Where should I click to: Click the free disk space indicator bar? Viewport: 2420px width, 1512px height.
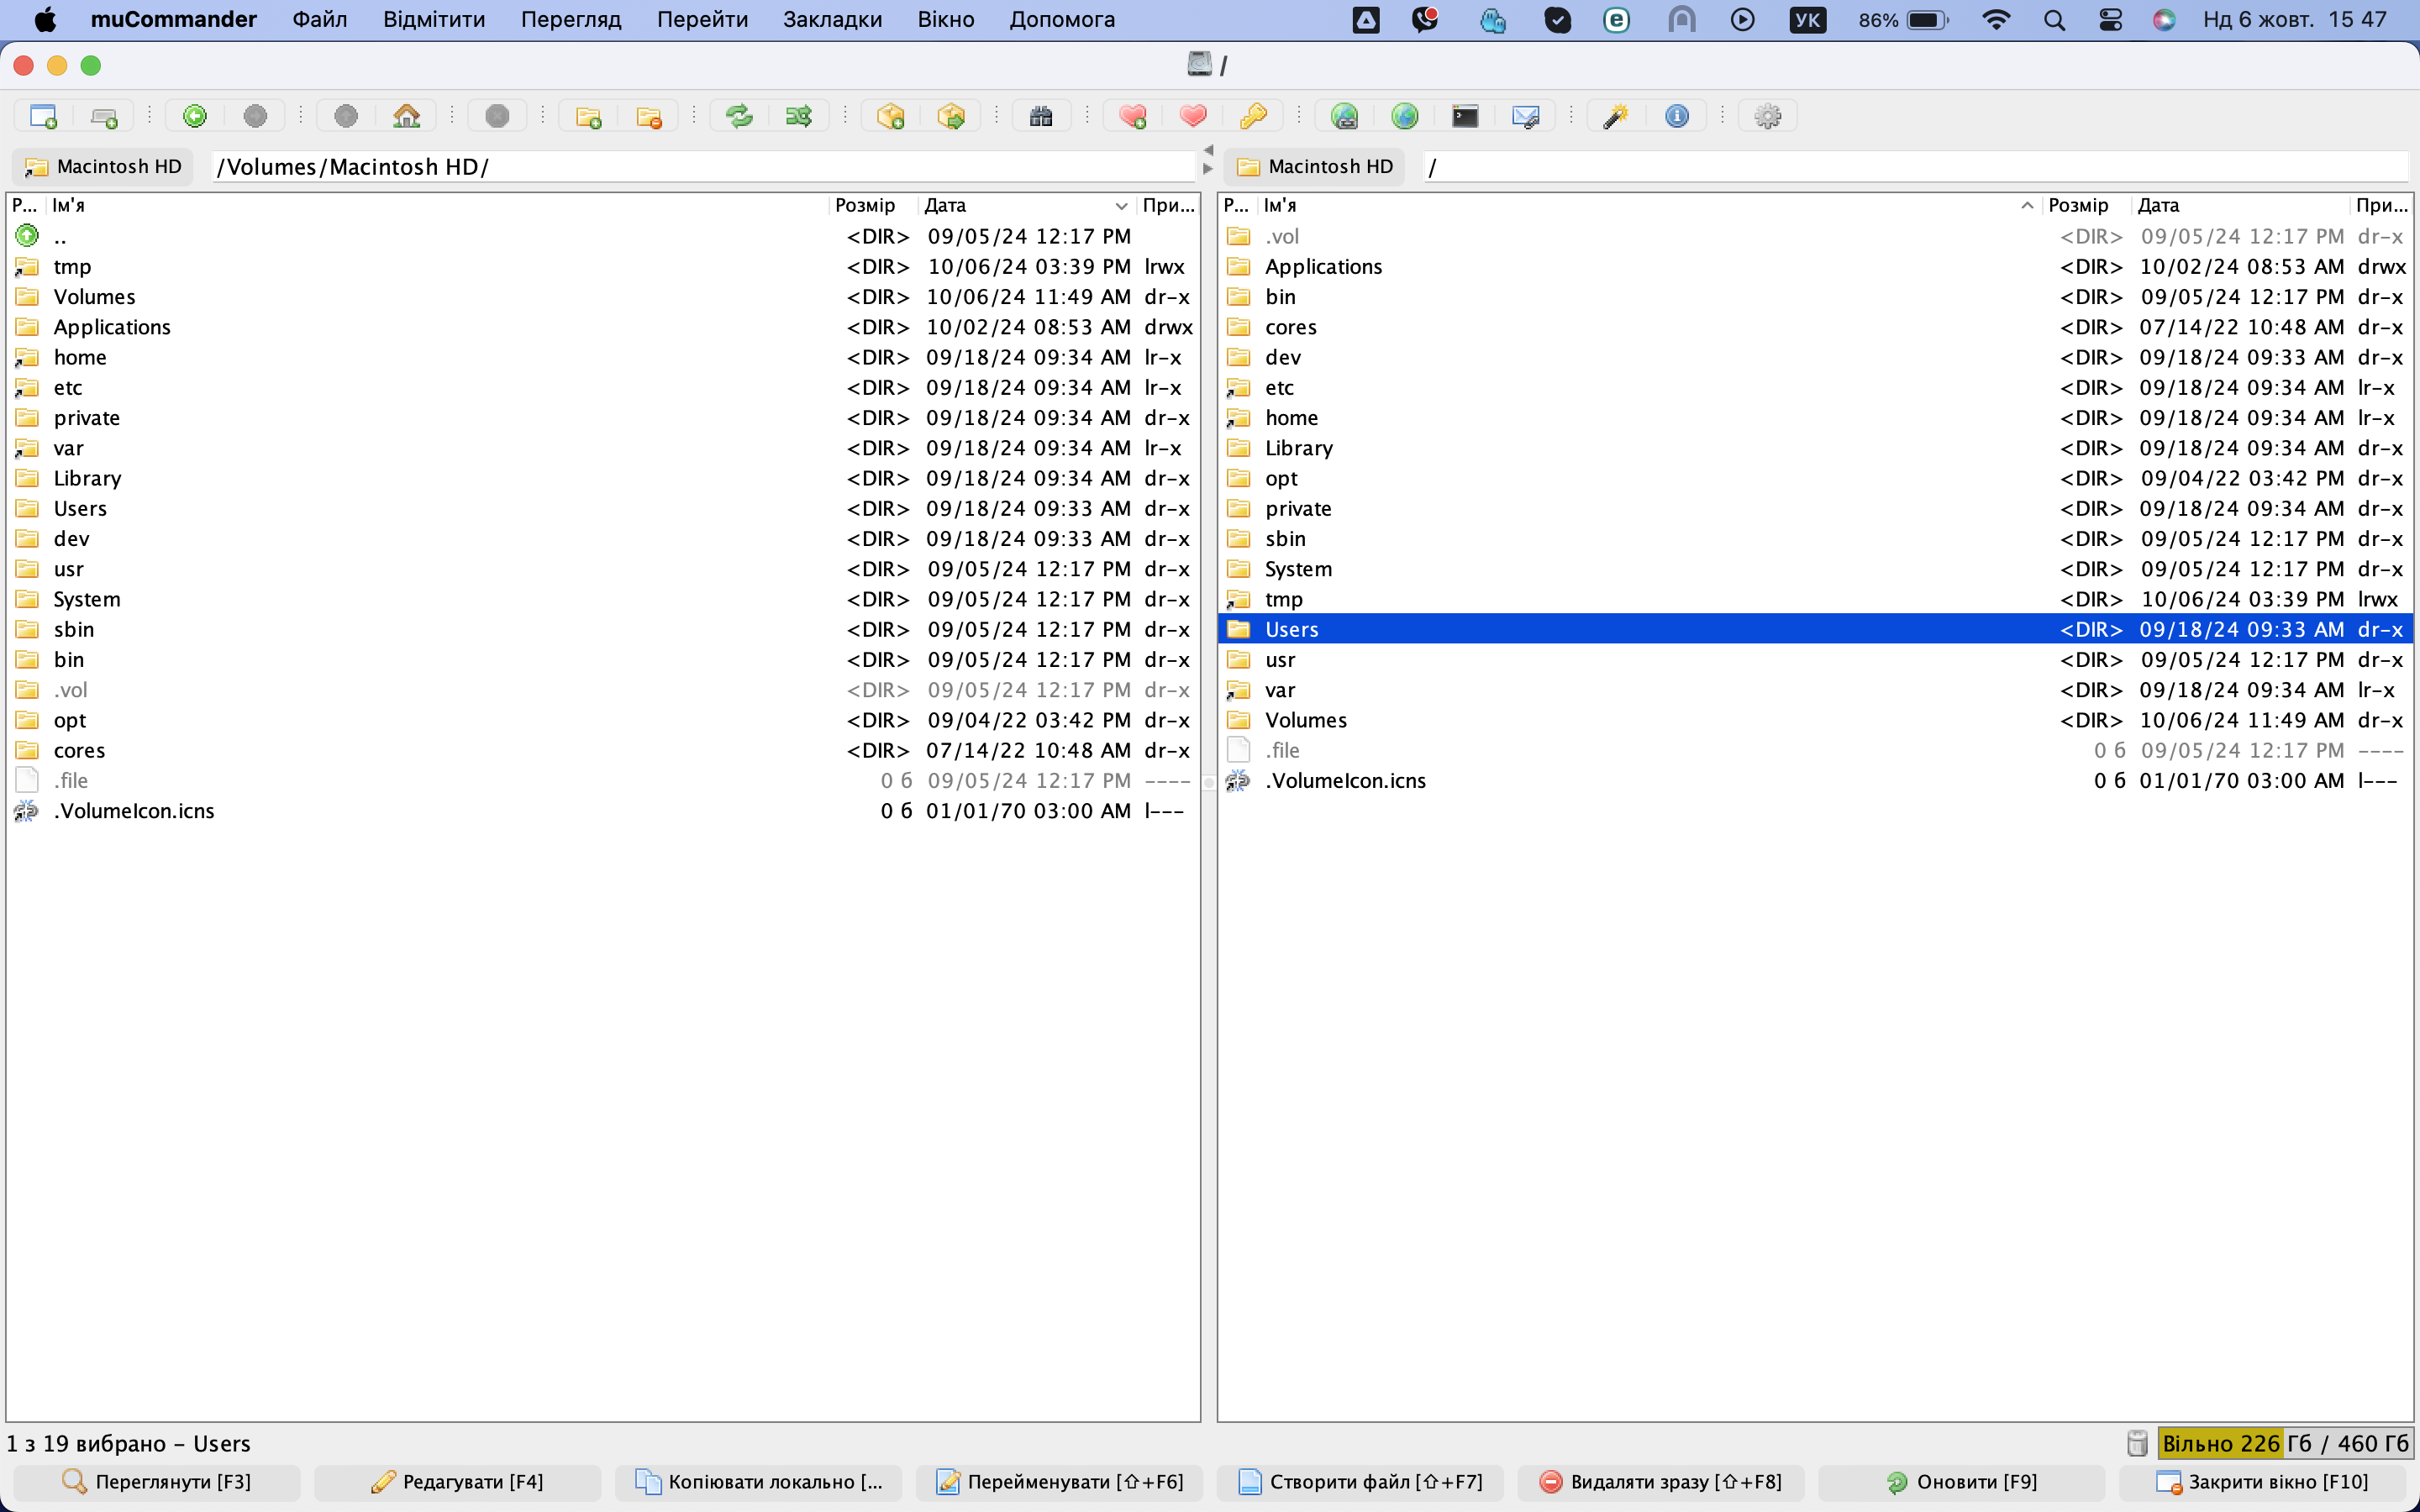coord(2283,1443)
